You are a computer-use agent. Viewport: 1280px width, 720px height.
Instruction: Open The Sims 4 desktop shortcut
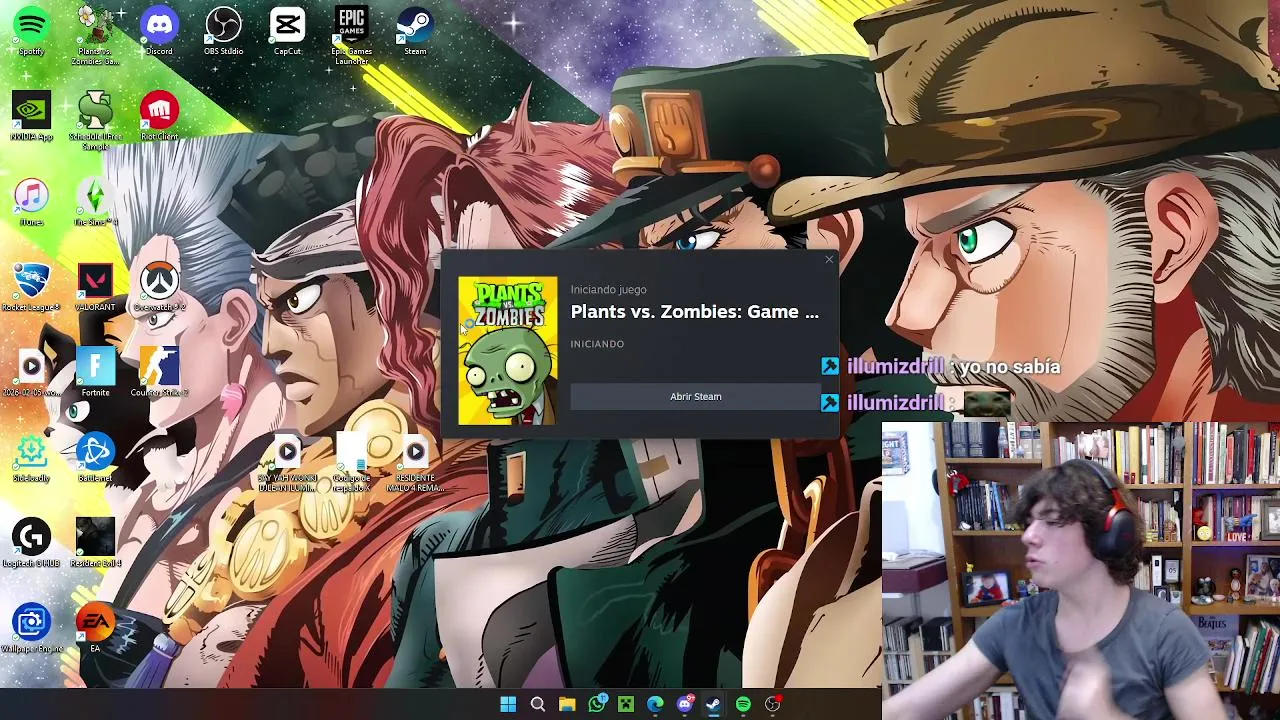(95, 202)
